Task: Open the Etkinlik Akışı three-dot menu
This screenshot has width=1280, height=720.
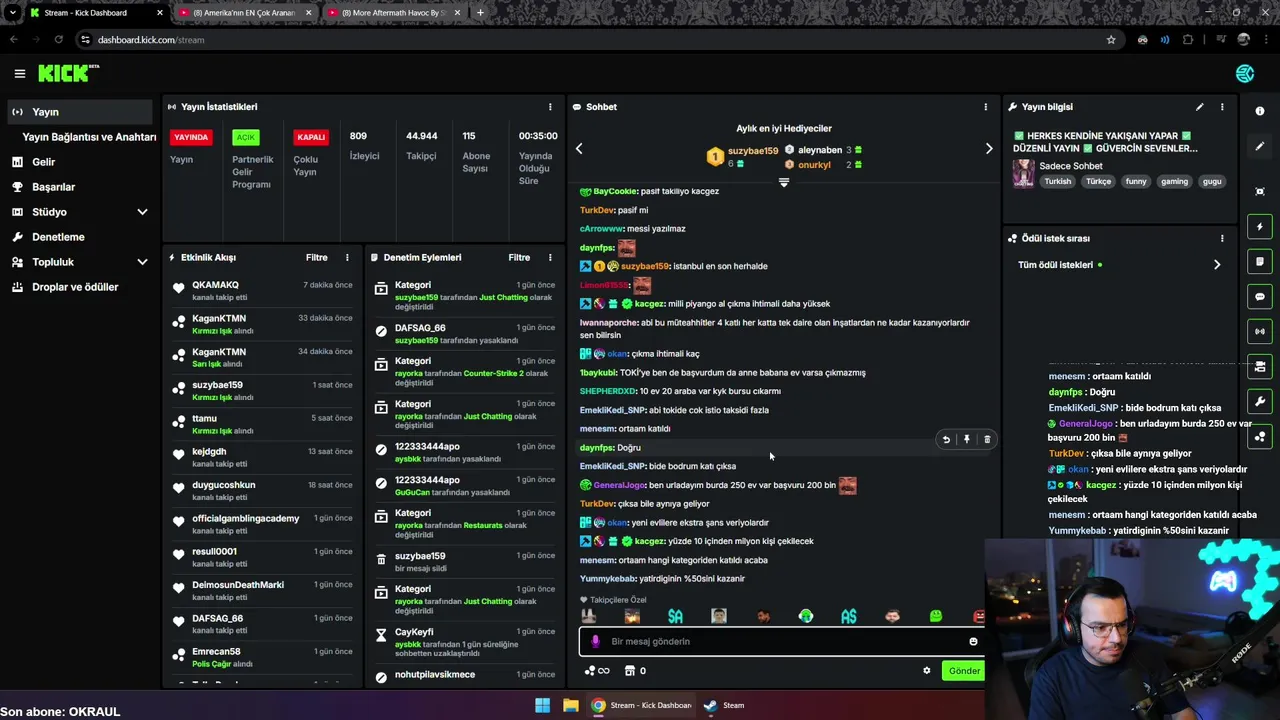Action: click(347, 257)
